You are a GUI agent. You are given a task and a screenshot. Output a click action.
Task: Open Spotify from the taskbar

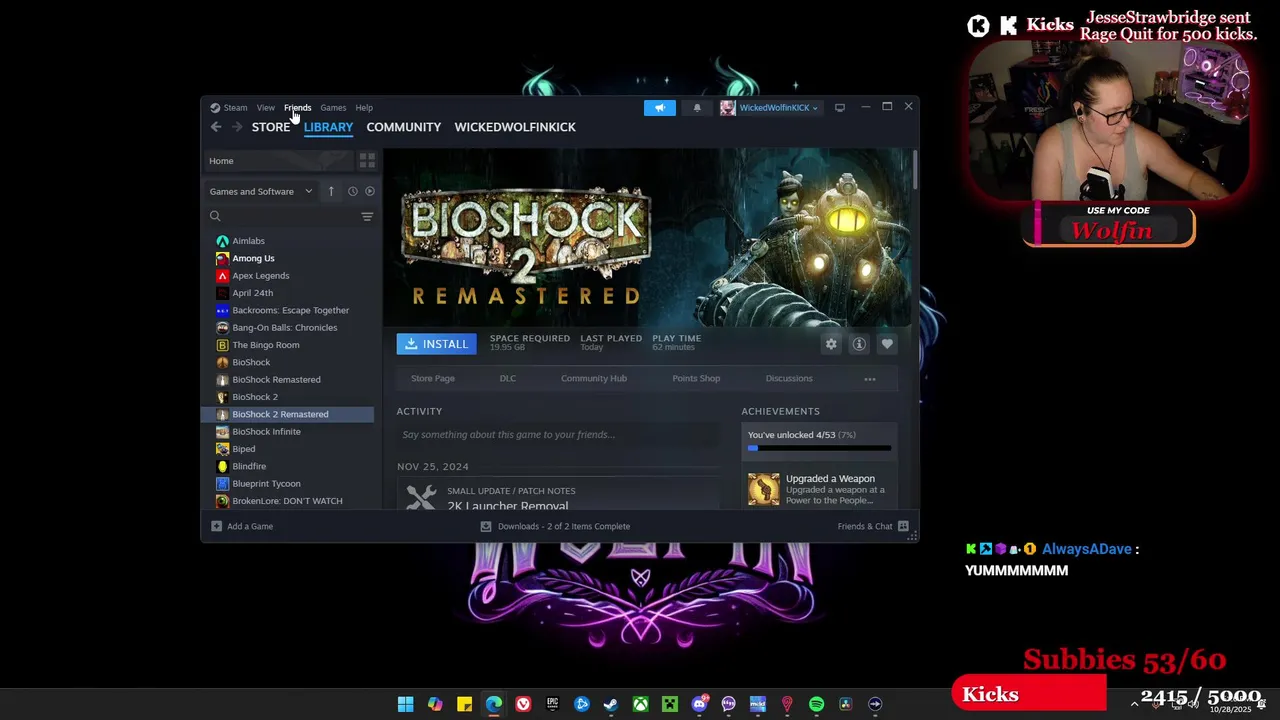pos(816,704)
